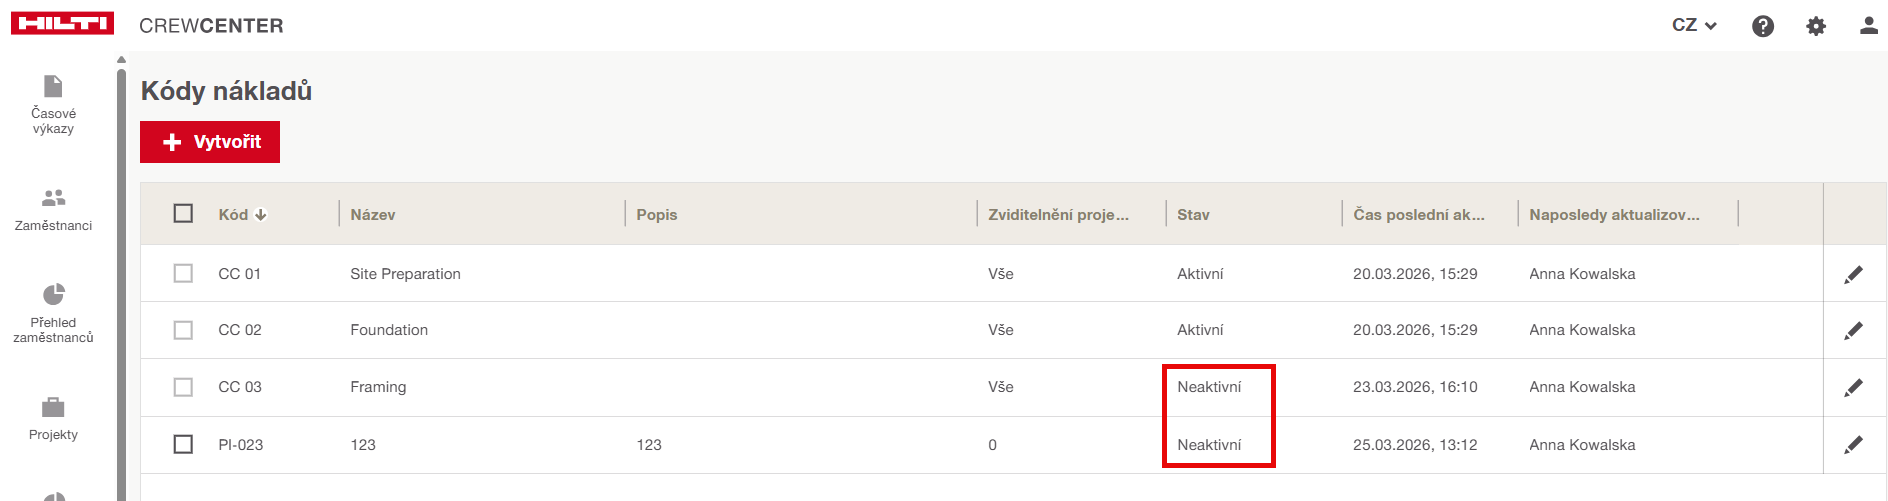Navigate to Projekty in sidebar
Viewport: 1888px width, 501px height.
click(x=53, y=418)
